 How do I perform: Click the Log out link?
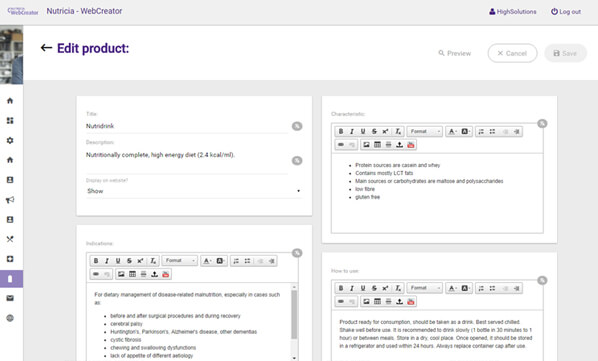566,12
